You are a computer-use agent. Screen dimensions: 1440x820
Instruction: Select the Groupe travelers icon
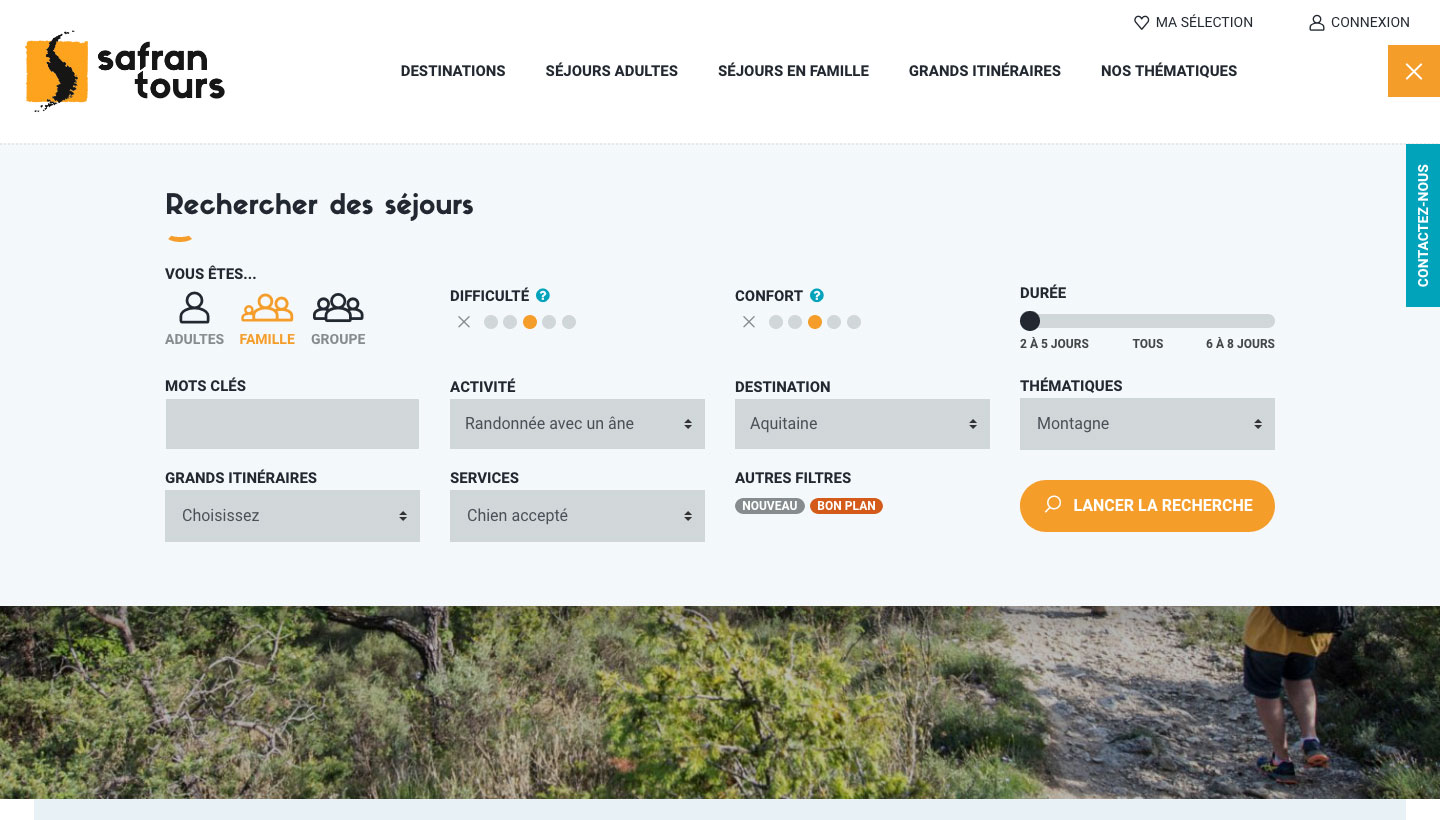(338, 307)
